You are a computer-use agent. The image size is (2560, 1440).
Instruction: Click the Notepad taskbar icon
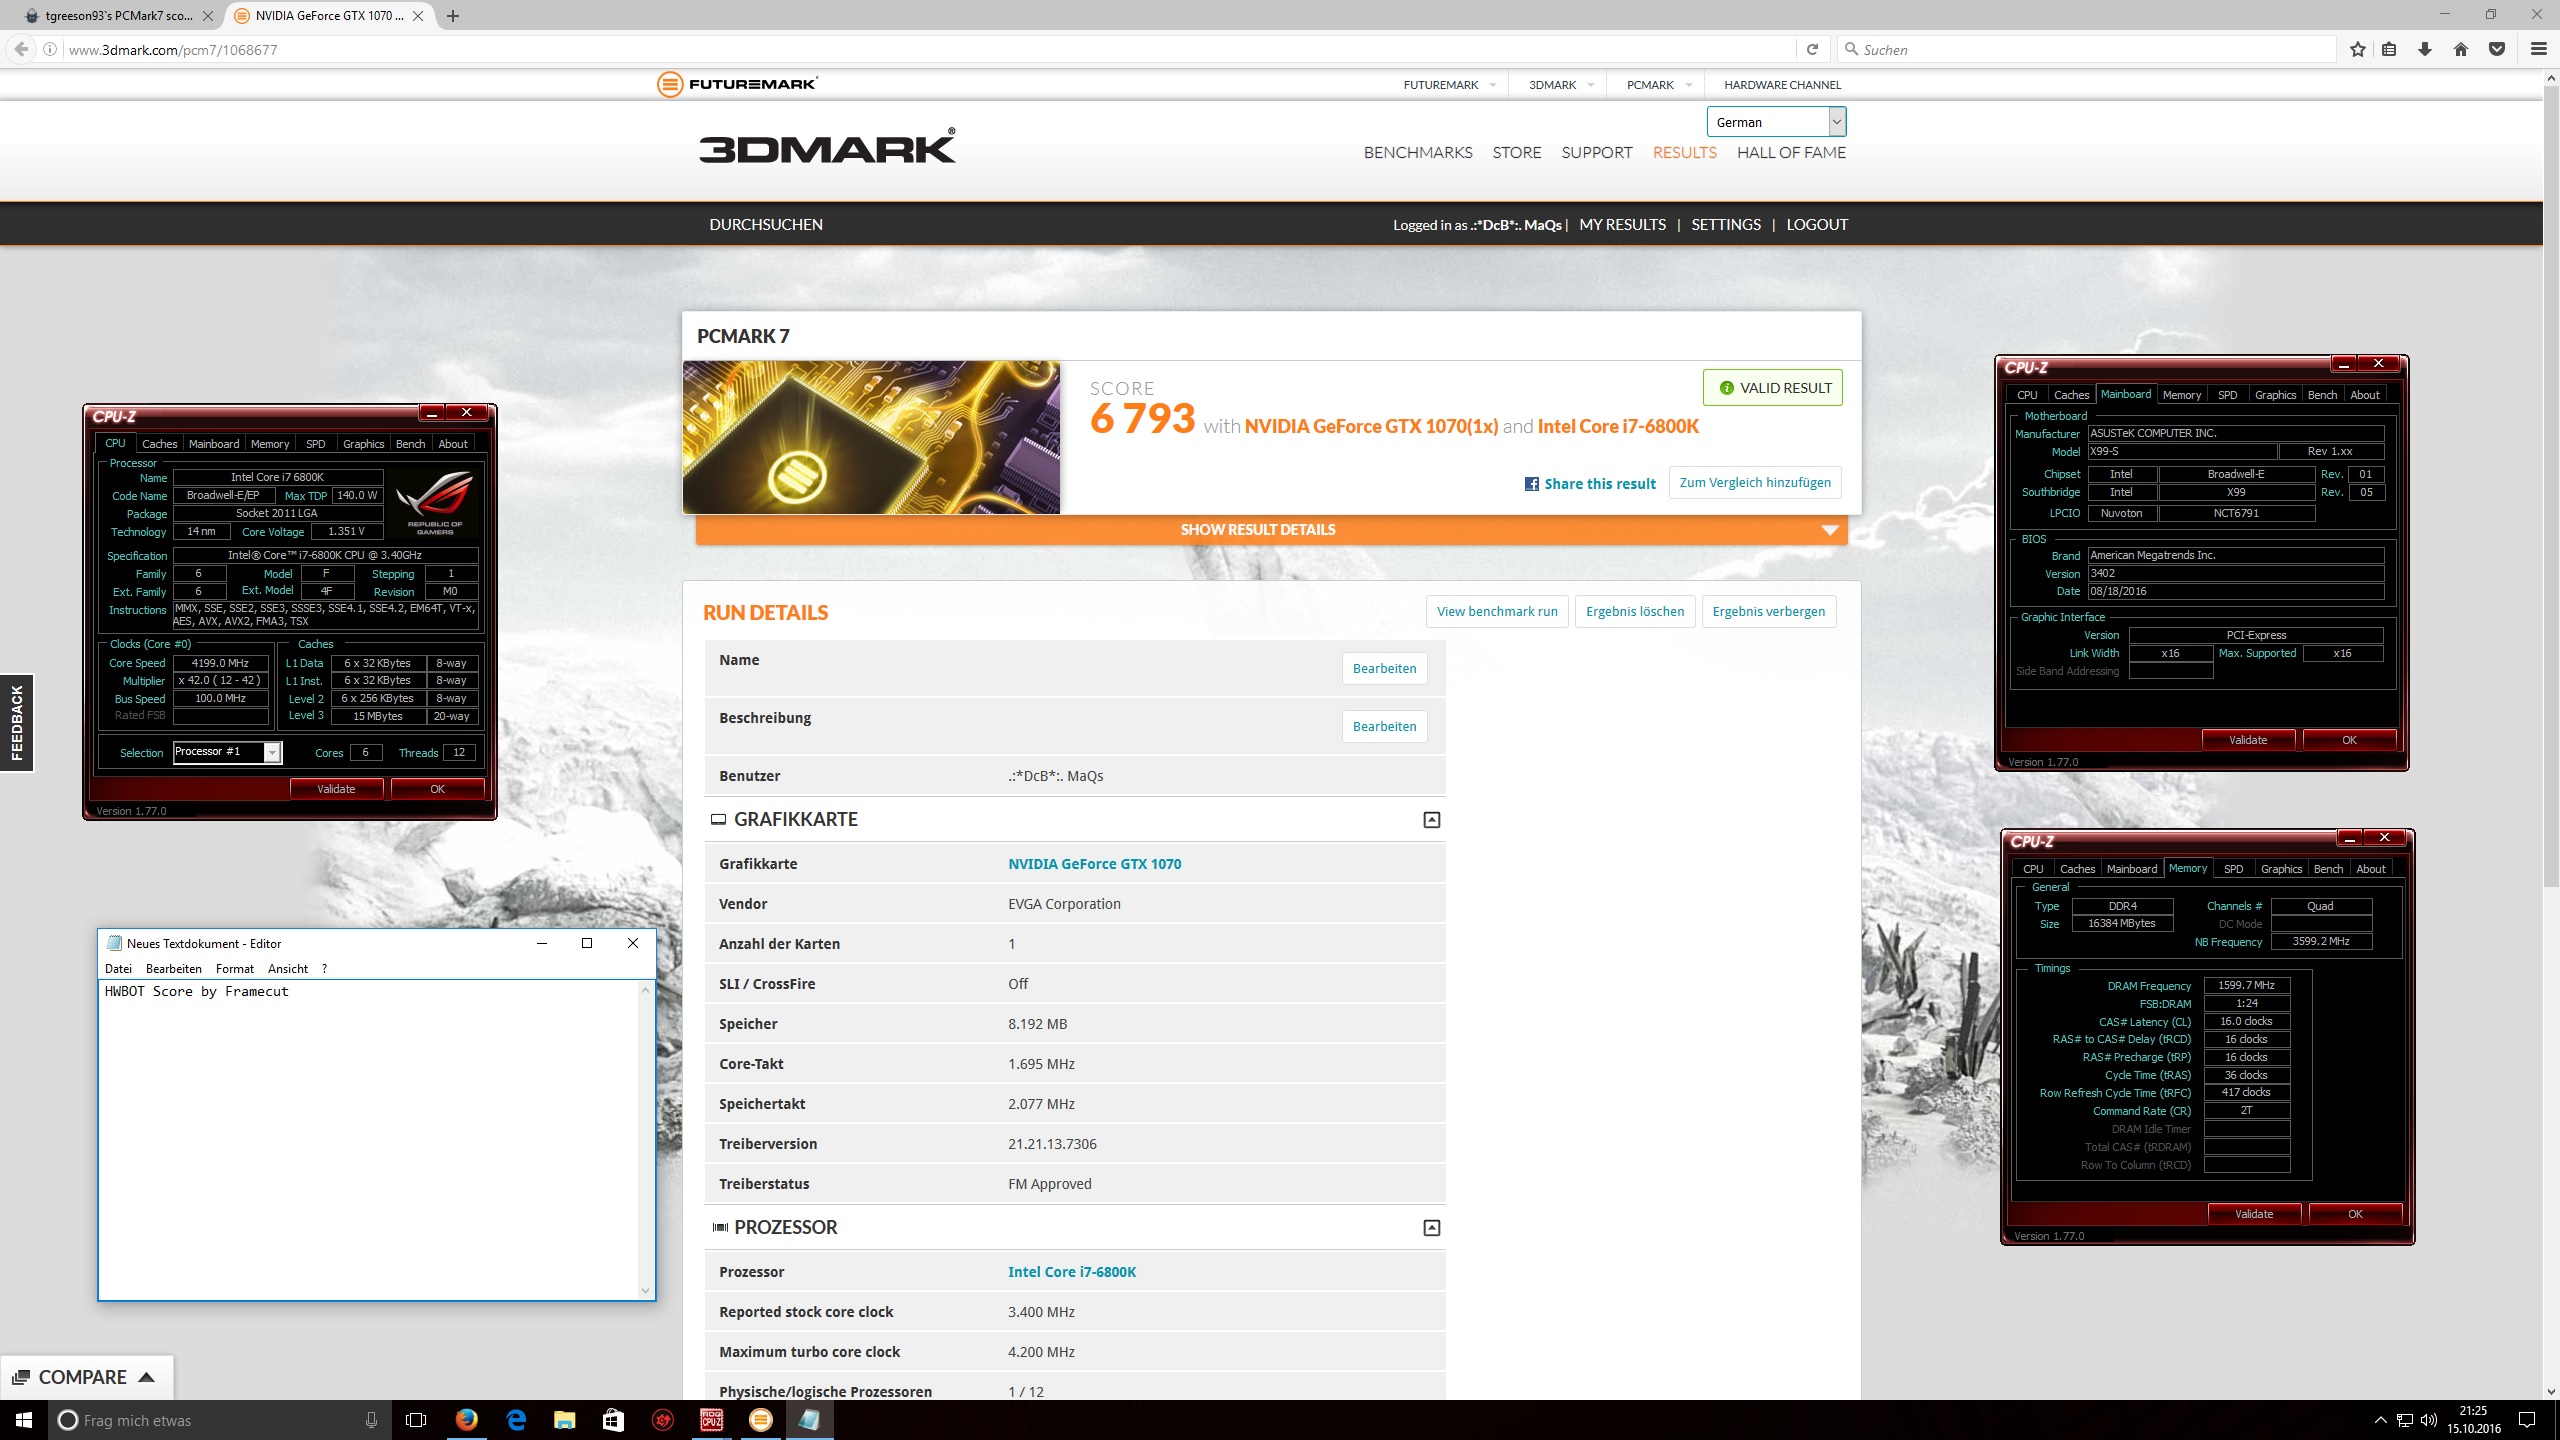tap(809, 1420)
